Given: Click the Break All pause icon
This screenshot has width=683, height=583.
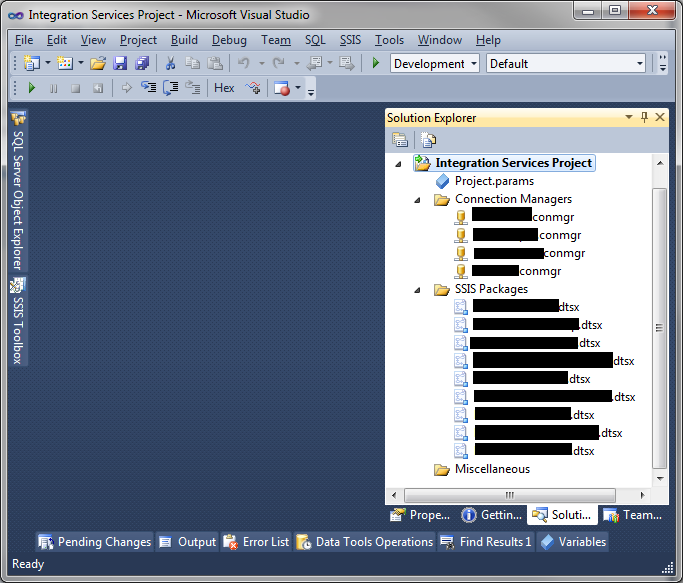Looking at the screenshot, I should (53, 88).
